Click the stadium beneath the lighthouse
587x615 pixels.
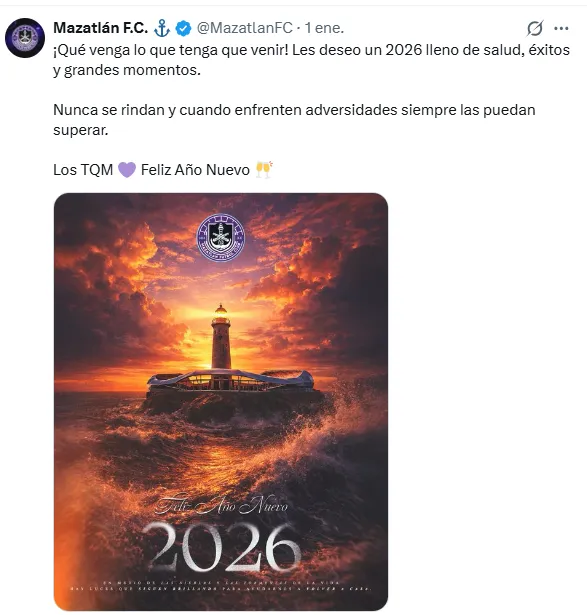tap(231, 380)
